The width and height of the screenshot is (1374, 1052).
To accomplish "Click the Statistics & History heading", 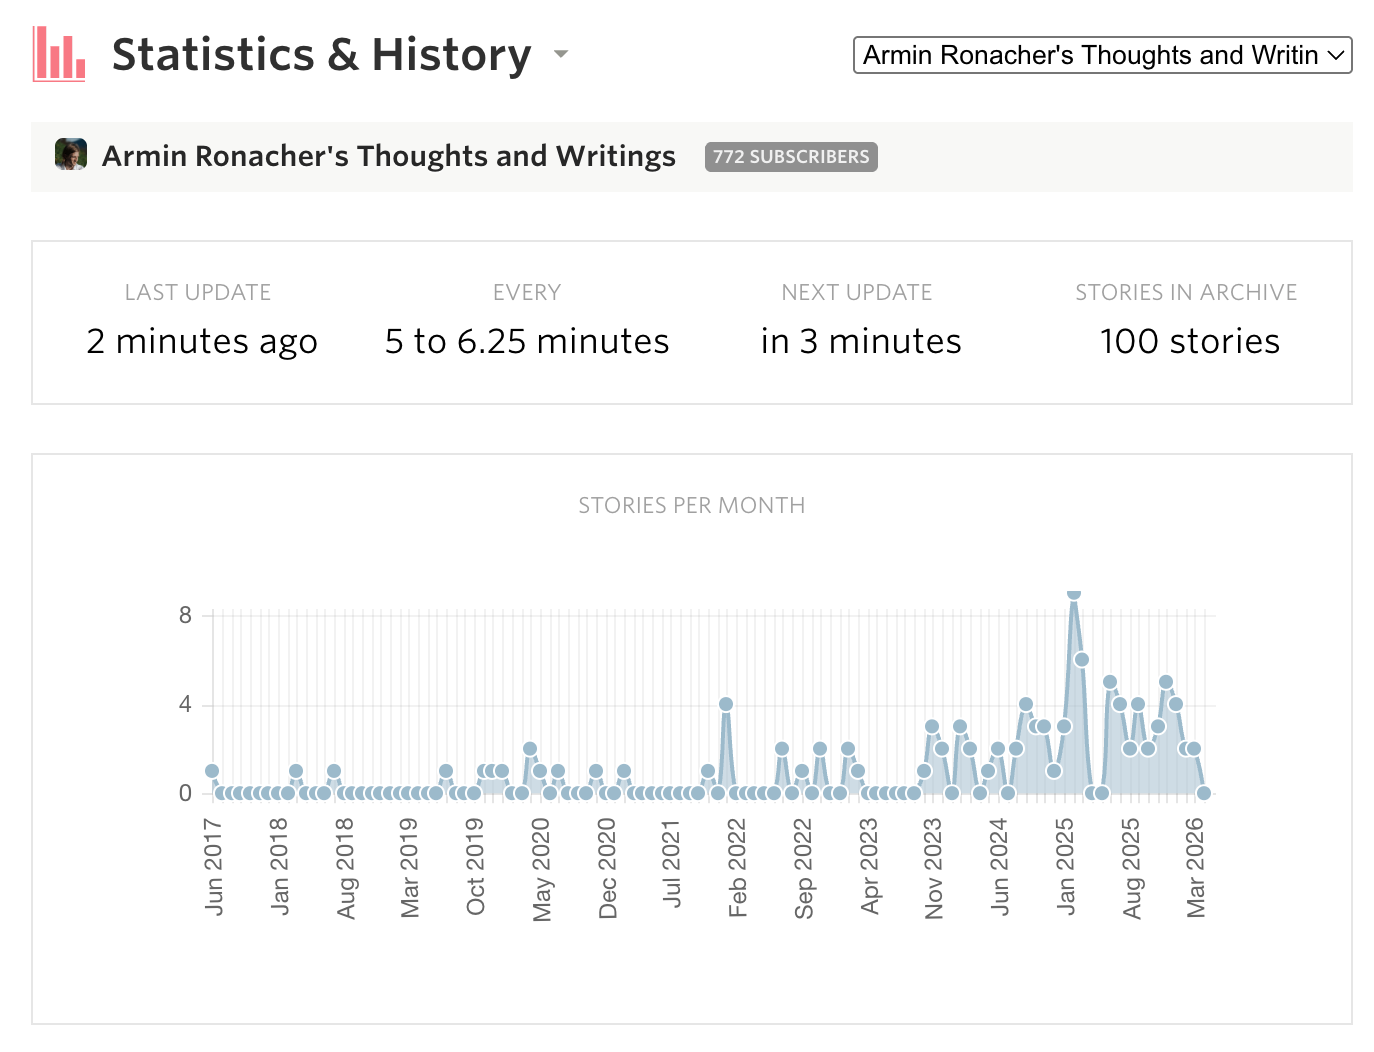I will tap(321, 54).
